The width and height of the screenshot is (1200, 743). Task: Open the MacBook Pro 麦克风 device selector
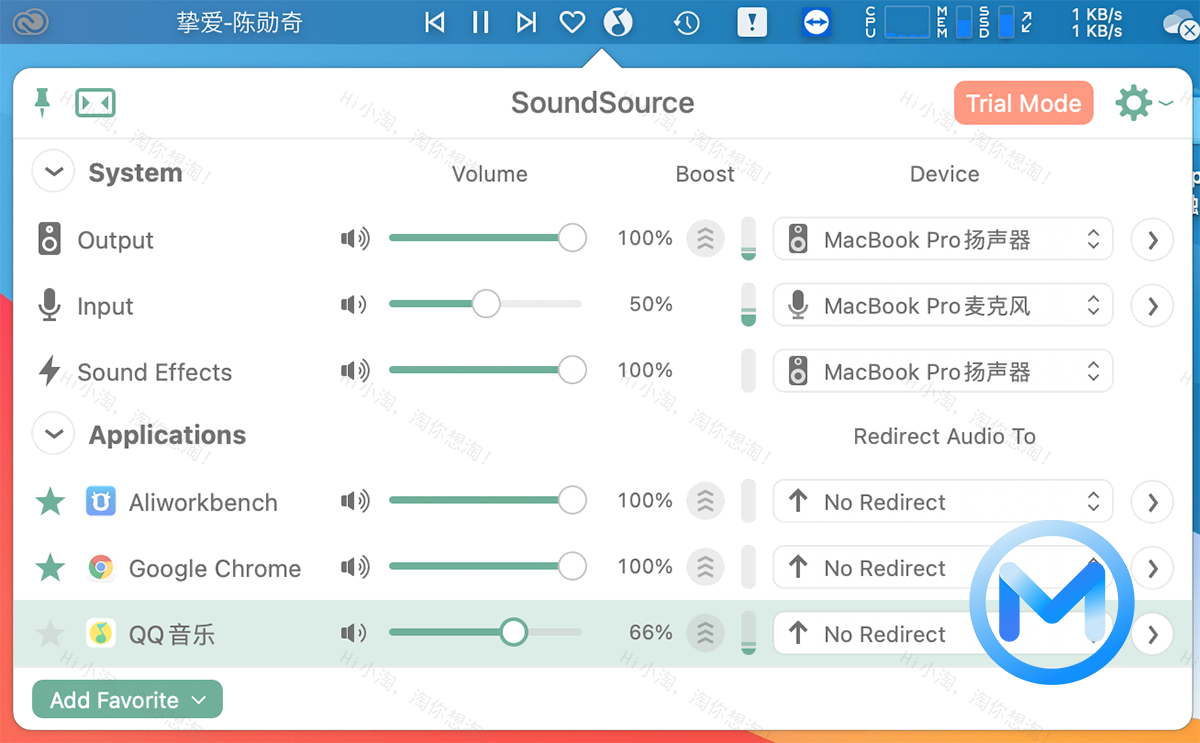pyautogui.click(x=942, y=305)
